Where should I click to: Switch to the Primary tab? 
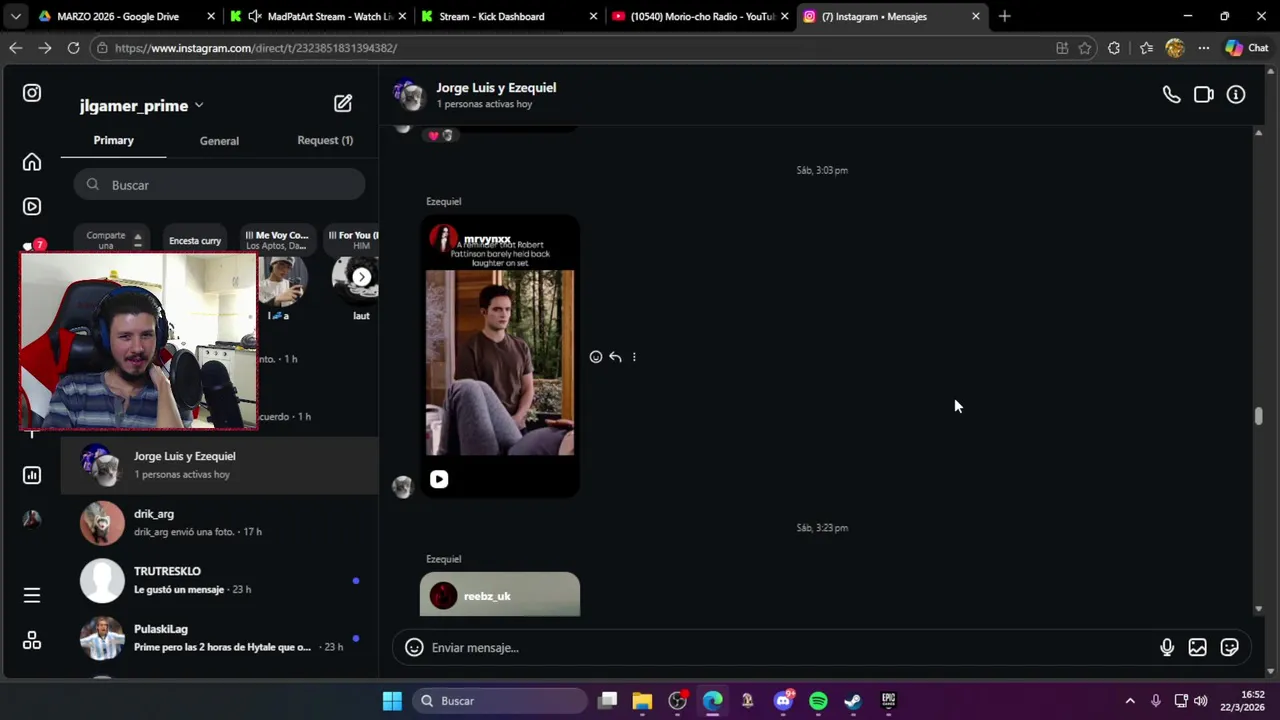point(113,140)
